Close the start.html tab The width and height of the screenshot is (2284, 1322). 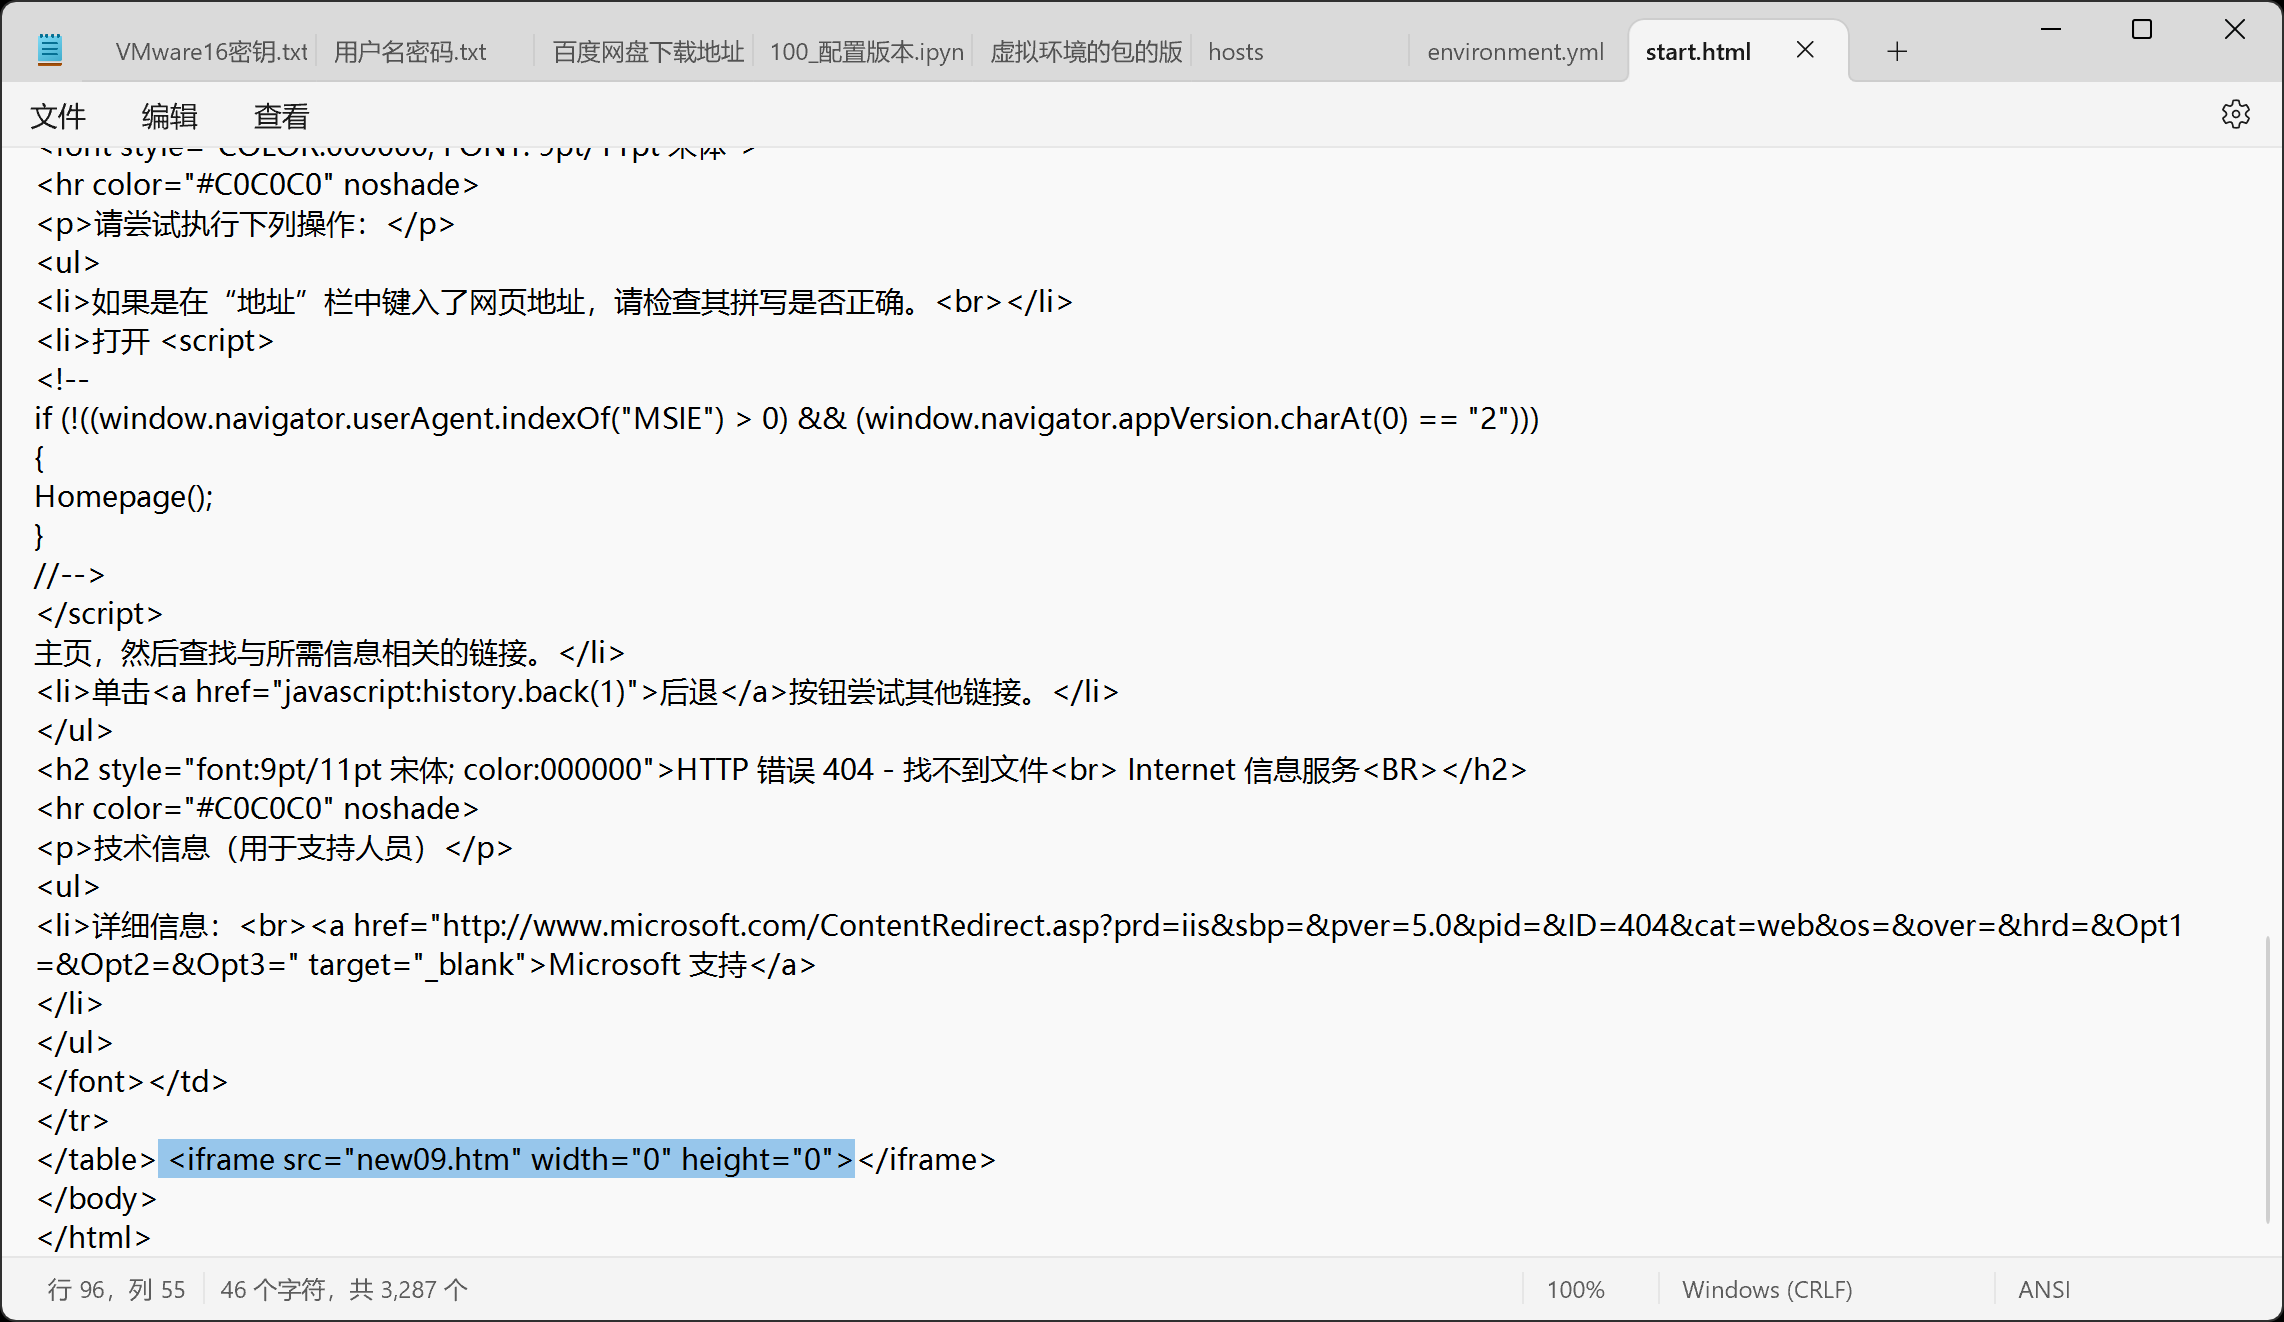[x=1805, y=50]
